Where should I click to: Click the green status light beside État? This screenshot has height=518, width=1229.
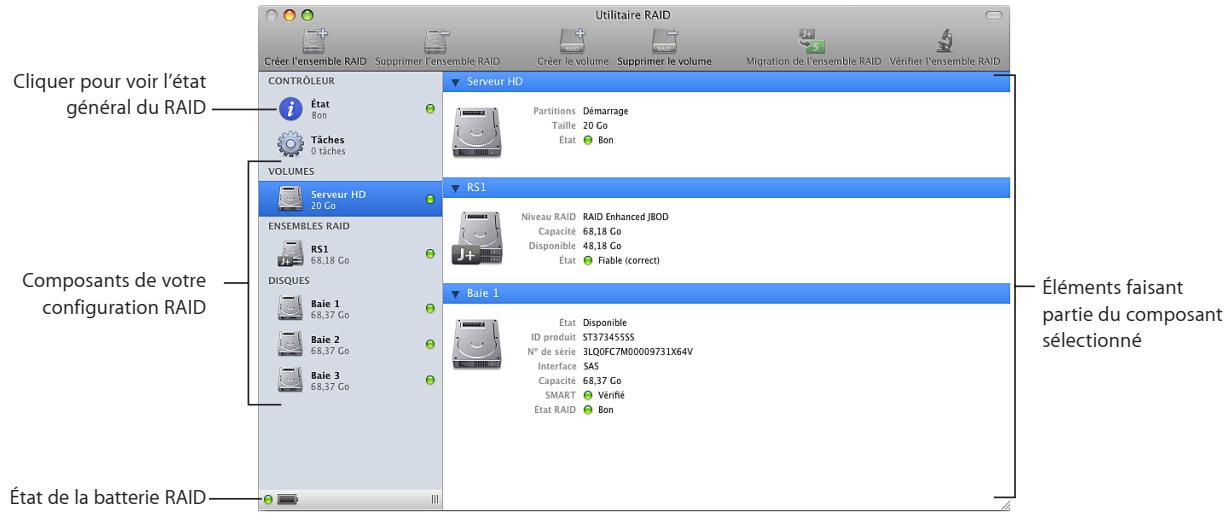click(x=430, y=108)
